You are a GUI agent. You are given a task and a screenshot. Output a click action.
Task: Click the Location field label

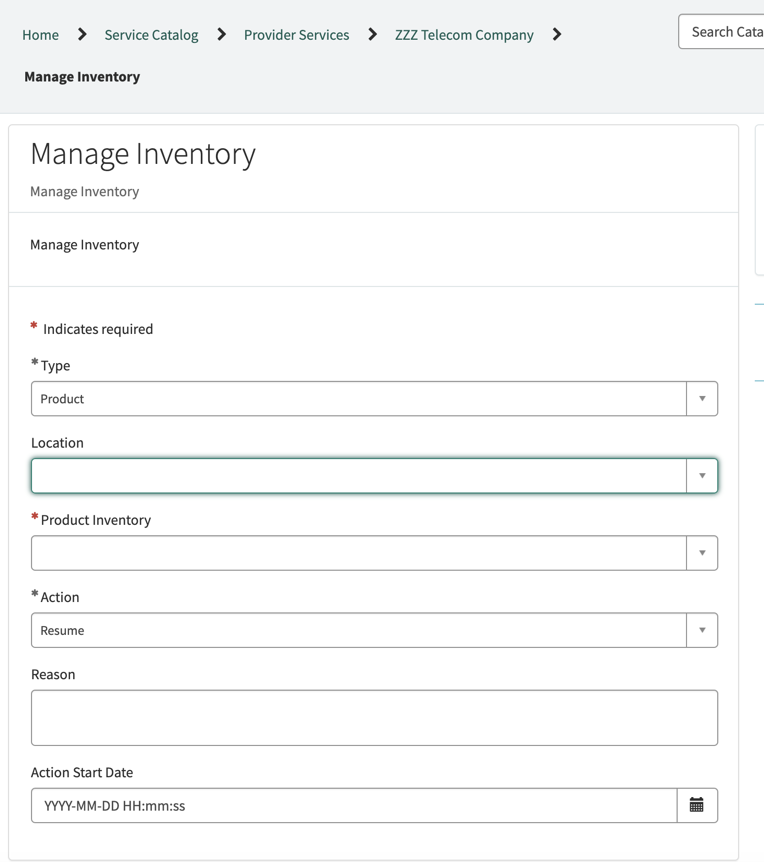point(57,443)
